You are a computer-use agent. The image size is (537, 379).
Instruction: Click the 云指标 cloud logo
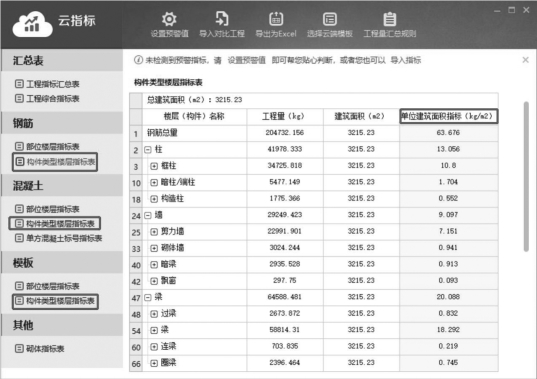tap(33, 24)
